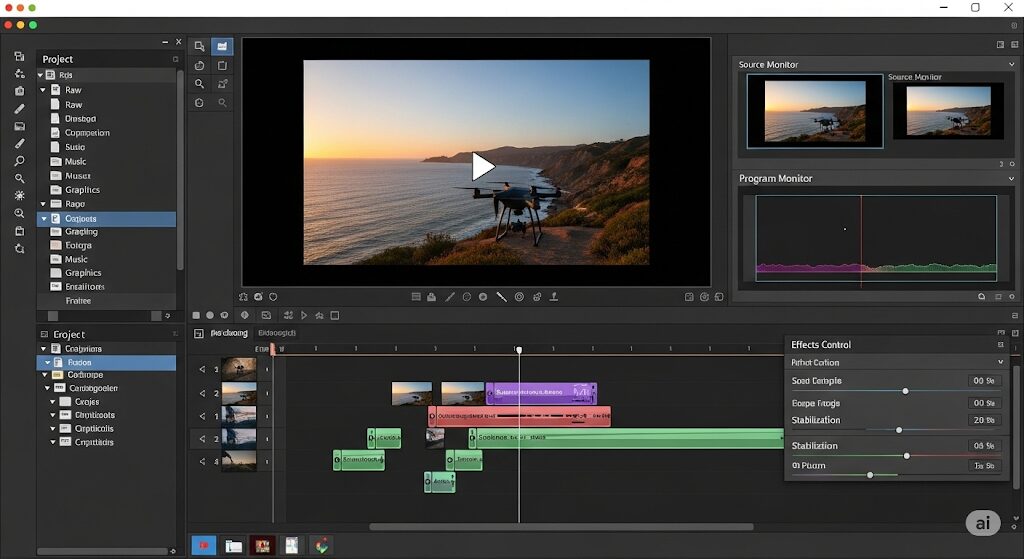Screen dimensions: 1024x559
Task: Click the play triangle in the timeline toolbar
Action: [x=304, y=315]
